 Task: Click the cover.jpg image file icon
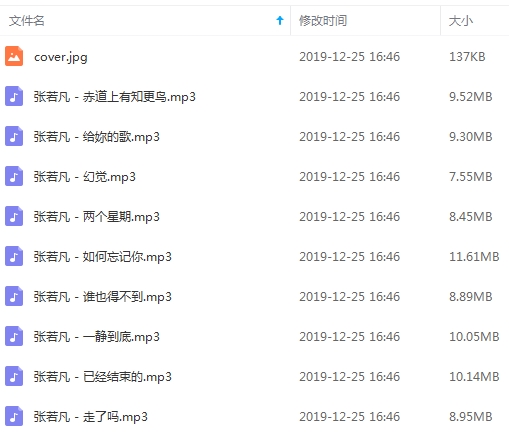[x=14, y=56]
